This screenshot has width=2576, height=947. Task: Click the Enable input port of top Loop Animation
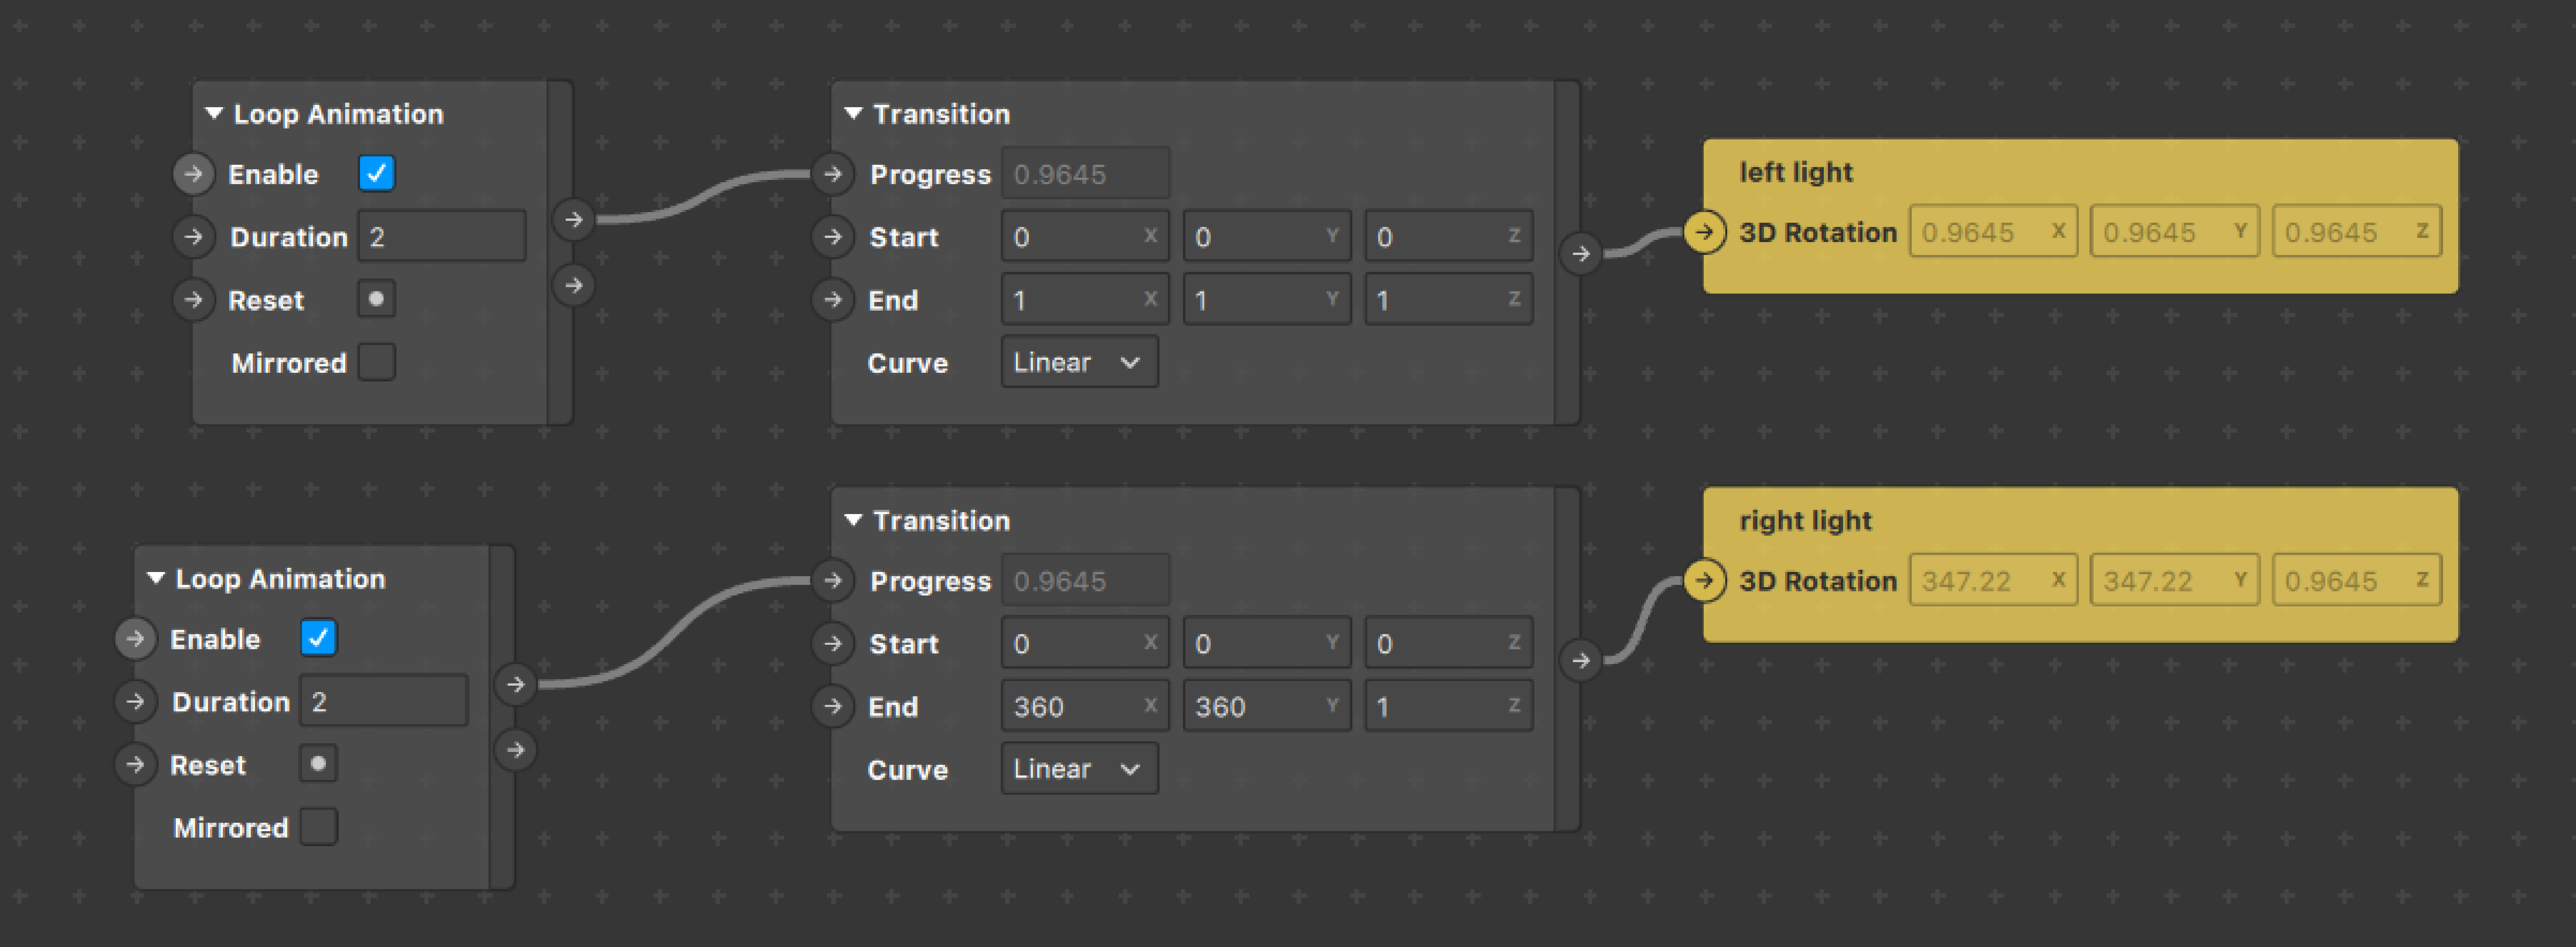(x=193, y=174)
